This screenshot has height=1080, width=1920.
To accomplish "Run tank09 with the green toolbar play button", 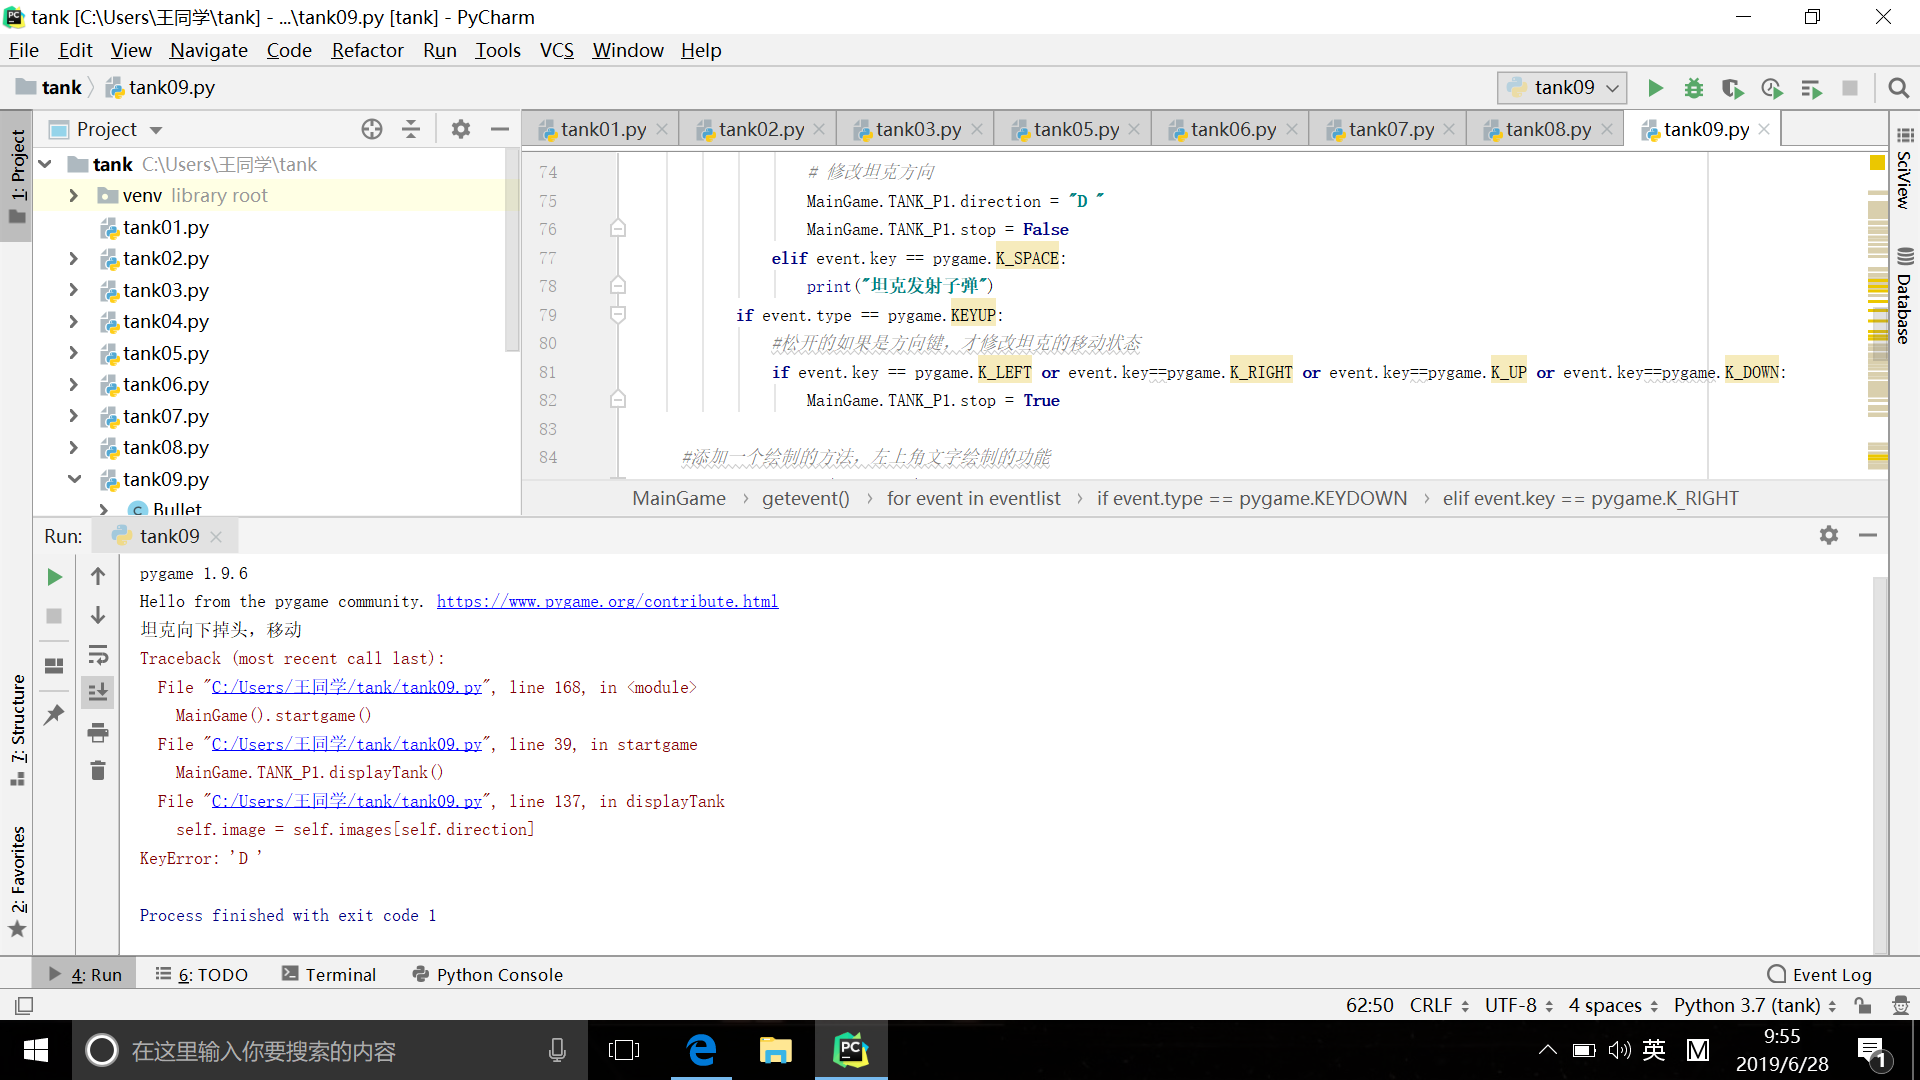I will coord(1655,88).
